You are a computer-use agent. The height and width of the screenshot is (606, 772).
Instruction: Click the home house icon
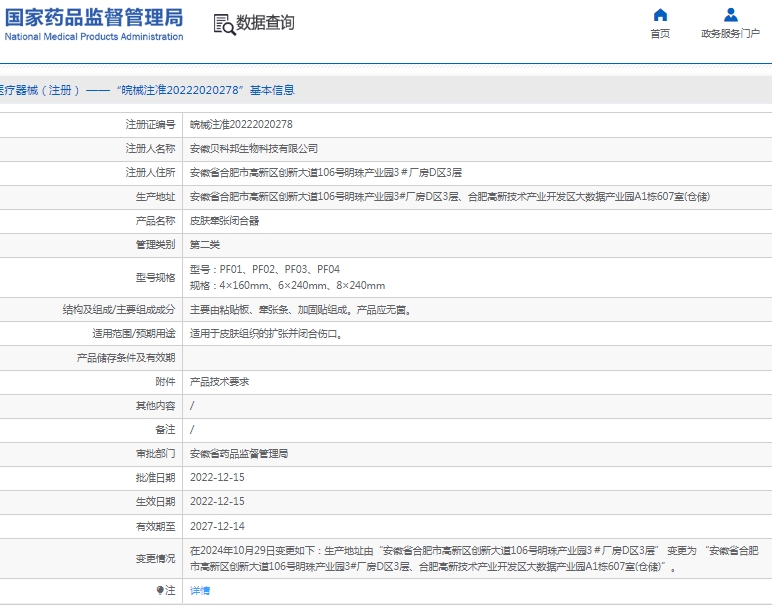pyautogui.click(x=660, y=15)
